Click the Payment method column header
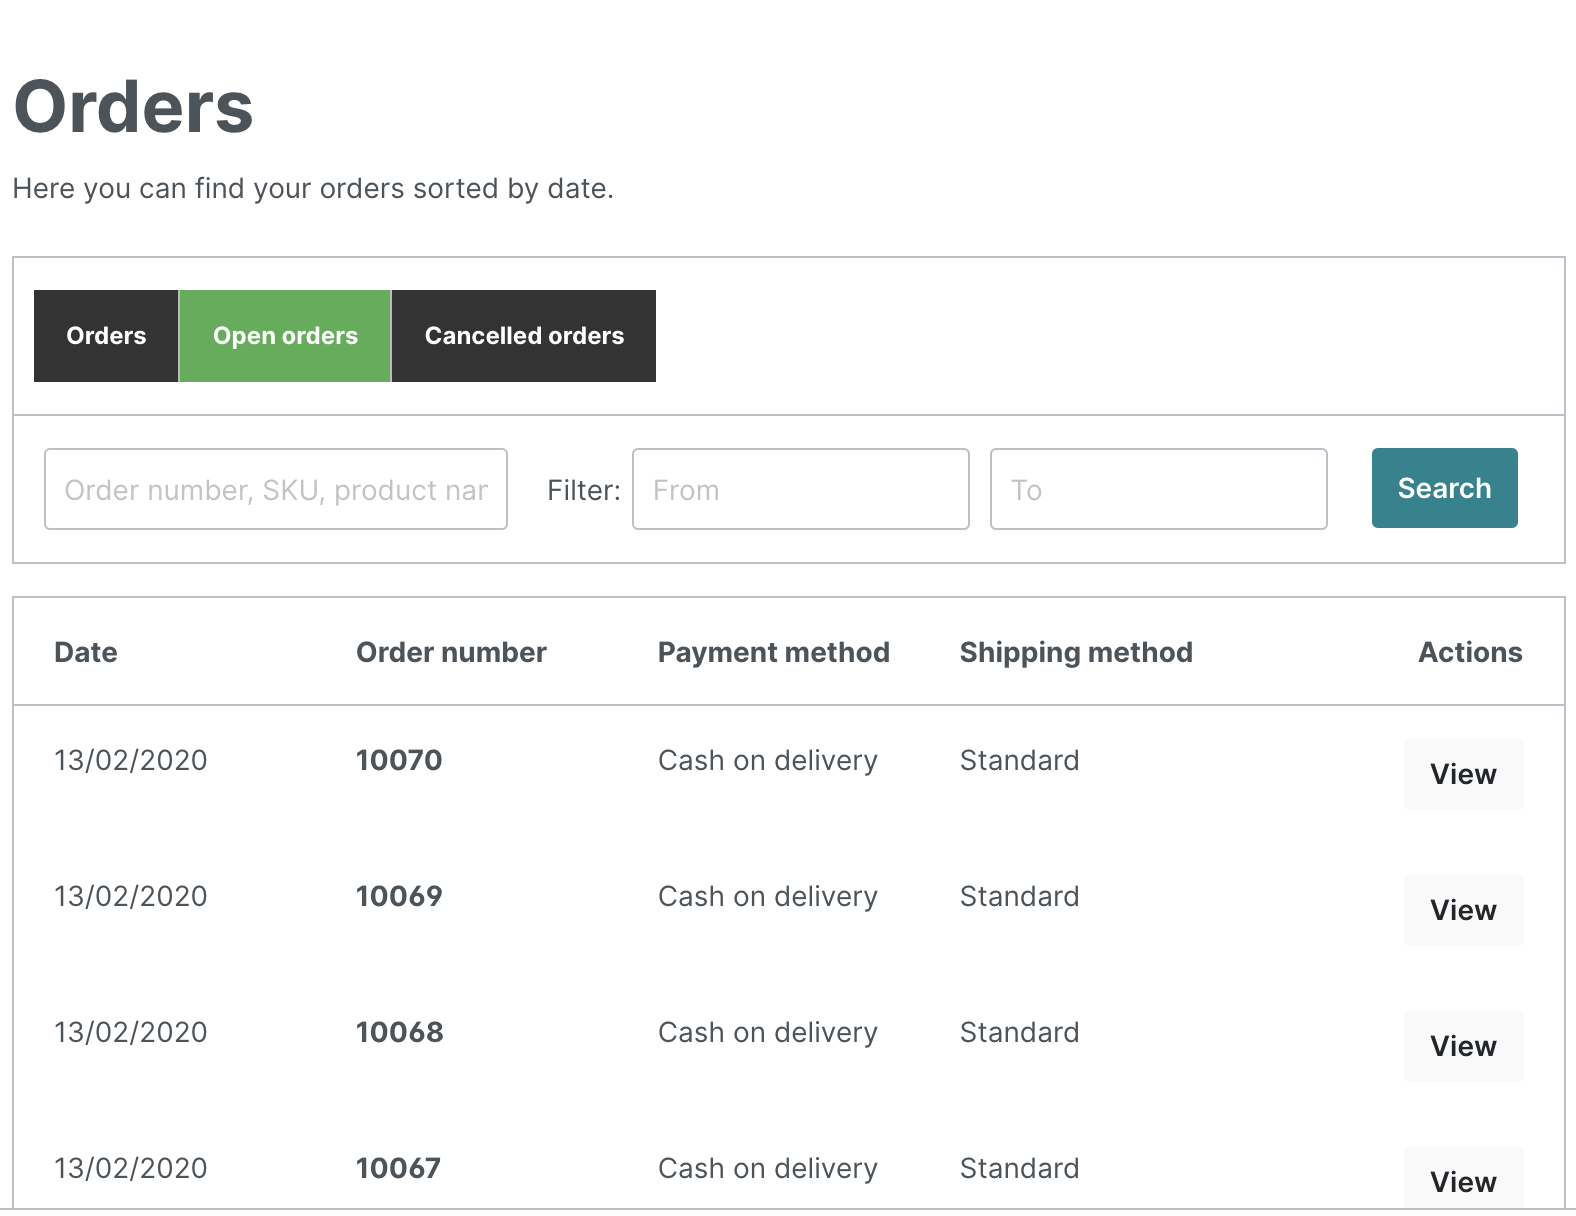This screenshot has width=1576, height=1216. [774, 652]
